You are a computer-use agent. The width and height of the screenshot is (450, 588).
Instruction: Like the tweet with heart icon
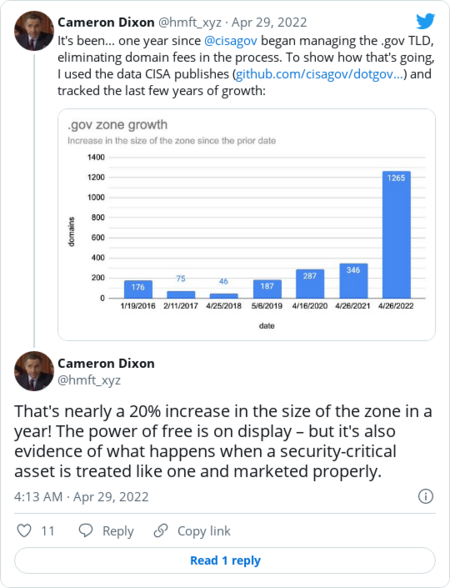coord(24,531)
